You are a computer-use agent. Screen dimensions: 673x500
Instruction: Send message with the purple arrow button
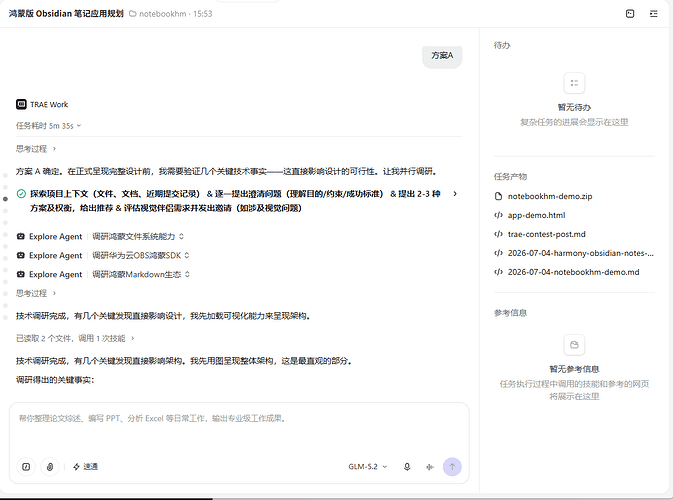[x=452, y=467]
